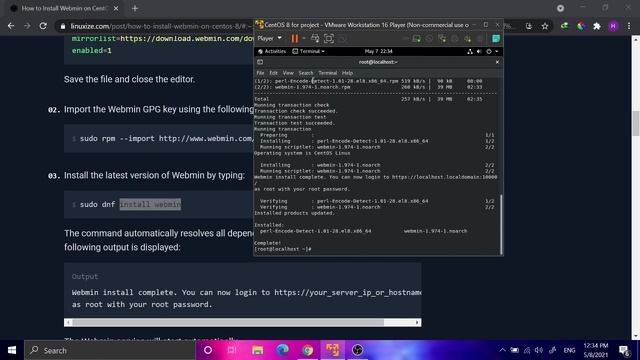This screenshot has width=640, height=360.
Task: Click the terminal new-tab icon in title bar
Action: [260, 62]
